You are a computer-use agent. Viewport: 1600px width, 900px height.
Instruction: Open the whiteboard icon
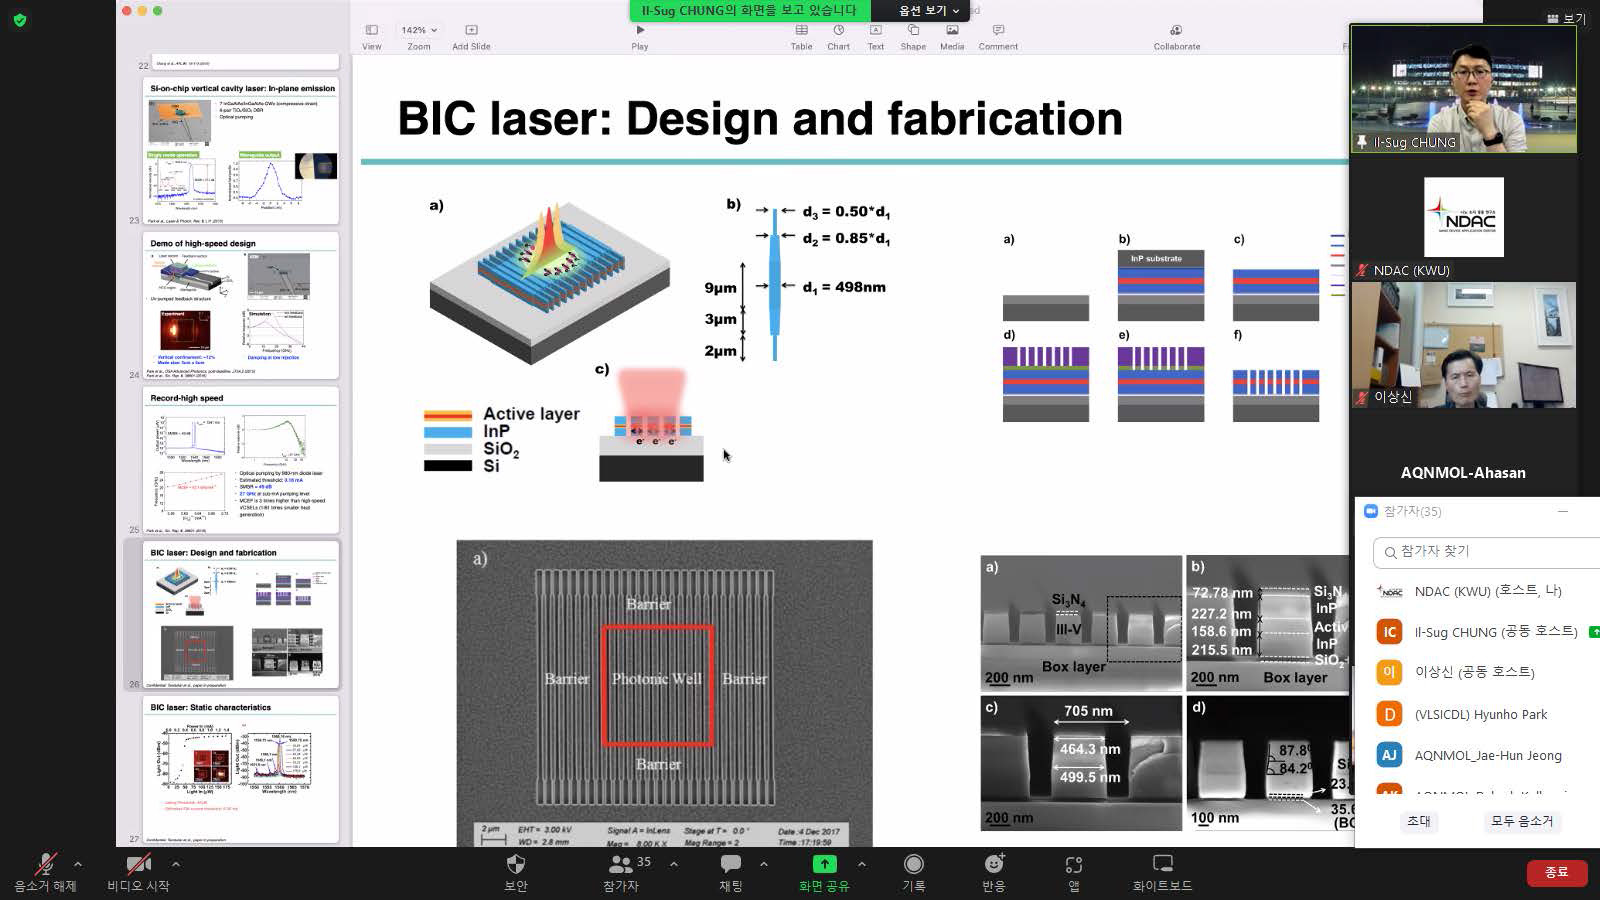coord(1162,864)
